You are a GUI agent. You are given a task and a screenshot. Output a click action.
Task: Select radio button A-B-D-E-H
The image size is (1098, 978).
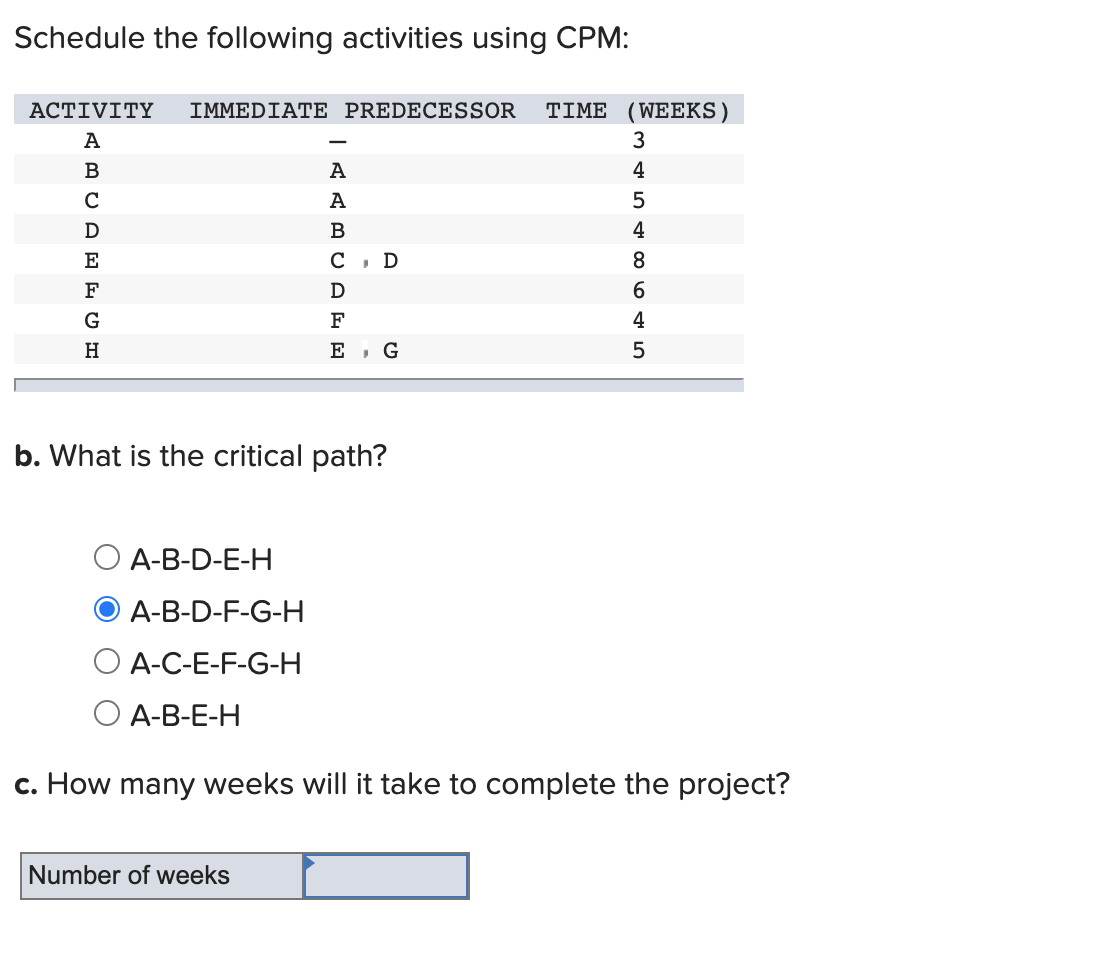106,557
